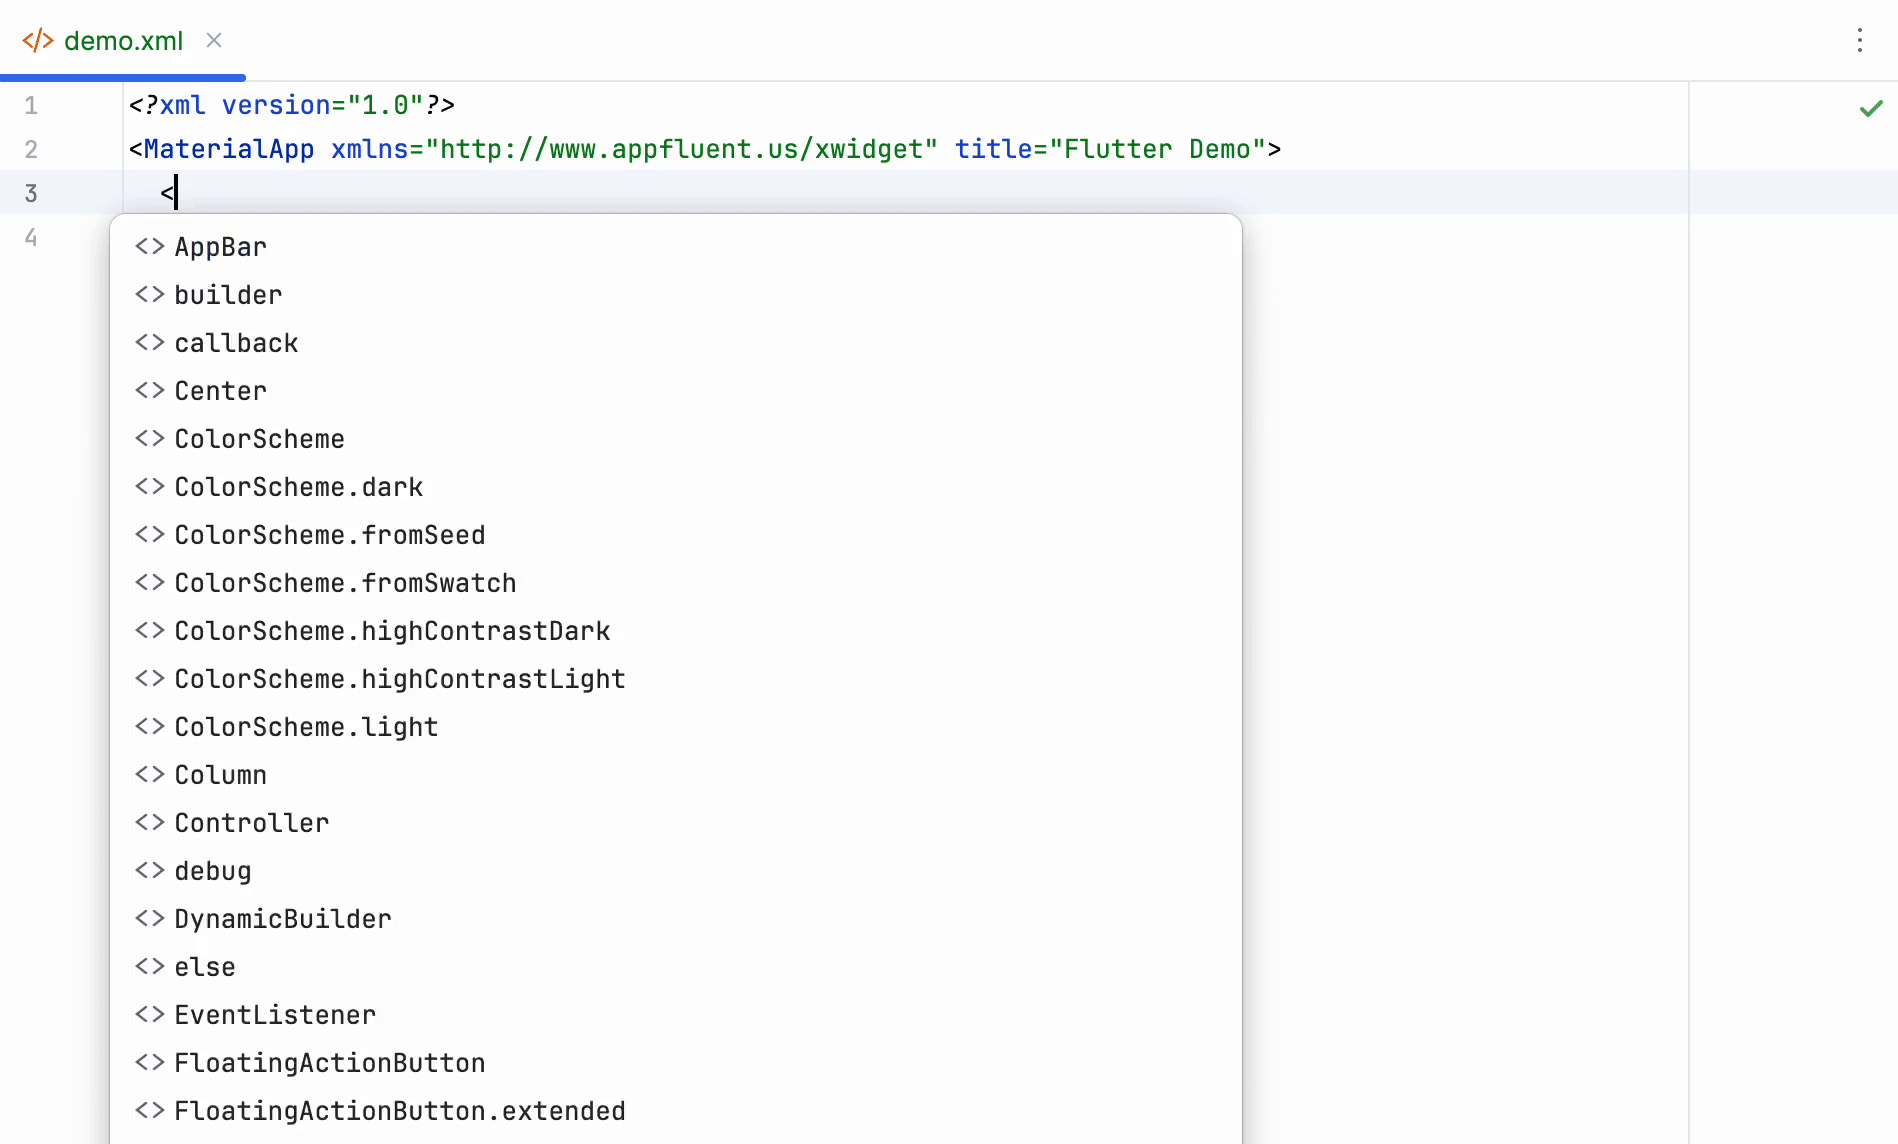This screenshot has width=1898, height=1144.
Task: Choose the builder completion suggestion
Action: point(228,295)
